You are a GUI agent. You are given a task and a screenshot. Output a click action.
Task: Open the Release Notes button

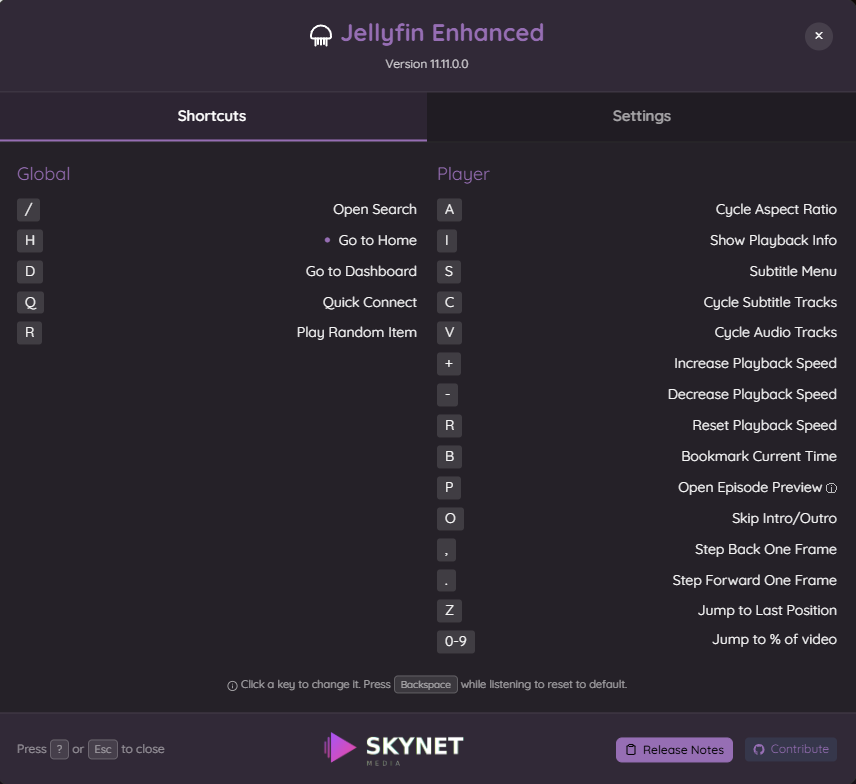pyautogui.click(x=674, y=750)
